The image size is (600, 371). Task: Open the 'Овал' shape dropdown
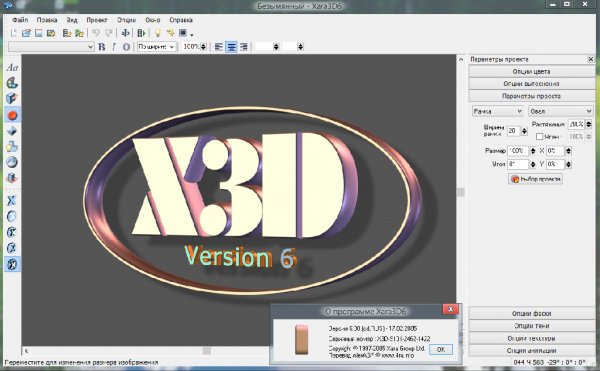tap(561, 111)
